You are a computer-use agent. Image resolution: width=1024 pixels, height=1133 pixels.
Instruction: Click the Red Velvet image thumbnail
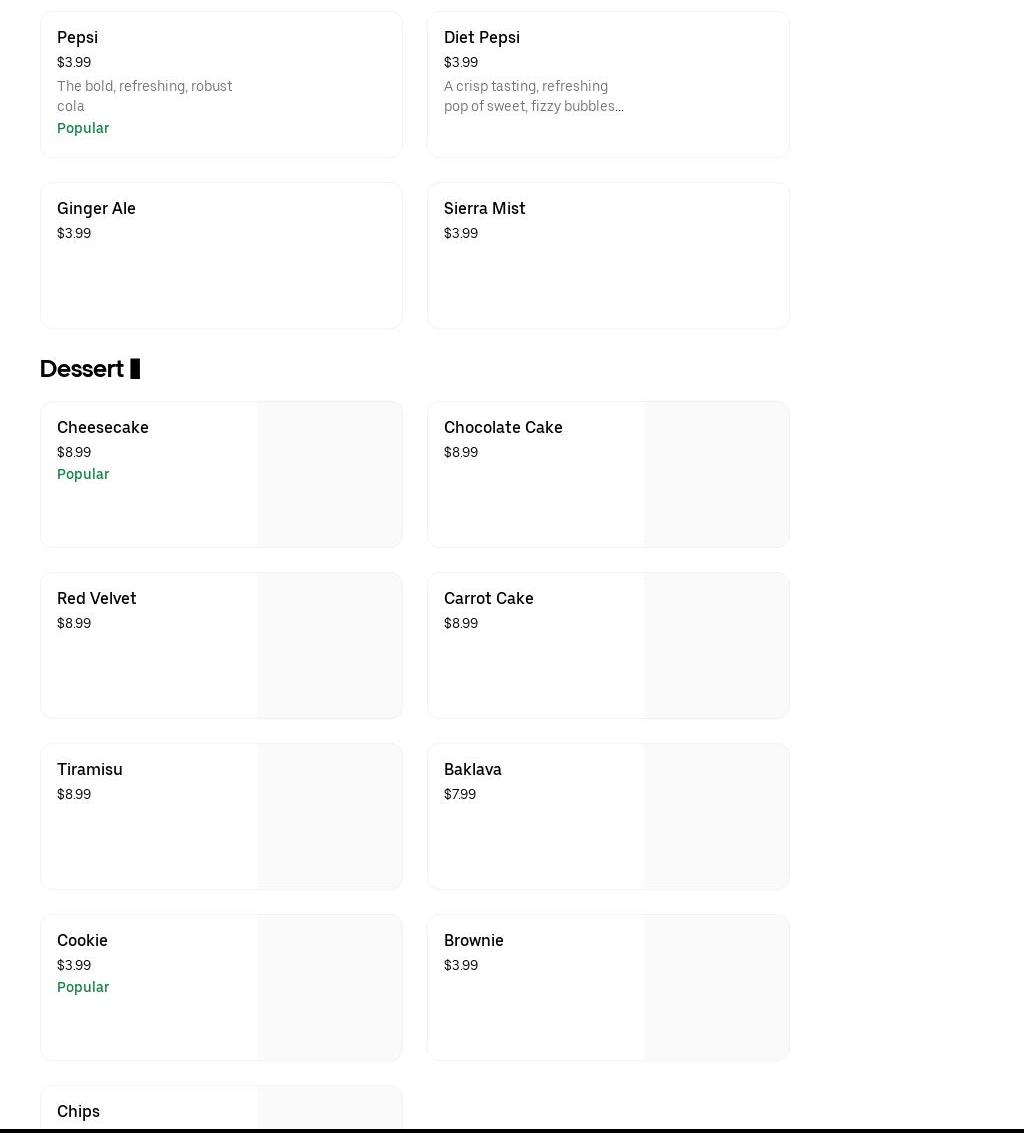329,646
